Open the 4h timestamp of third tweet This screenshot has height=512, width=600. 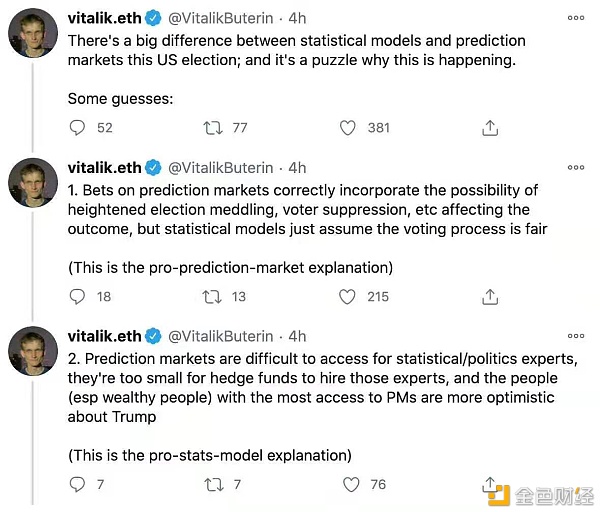297,336
